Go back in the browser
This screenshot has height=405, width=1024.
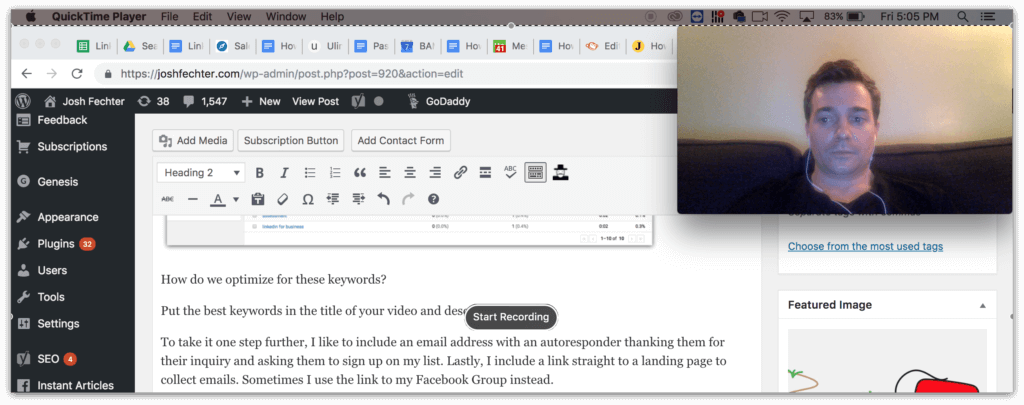coord(26,74)
